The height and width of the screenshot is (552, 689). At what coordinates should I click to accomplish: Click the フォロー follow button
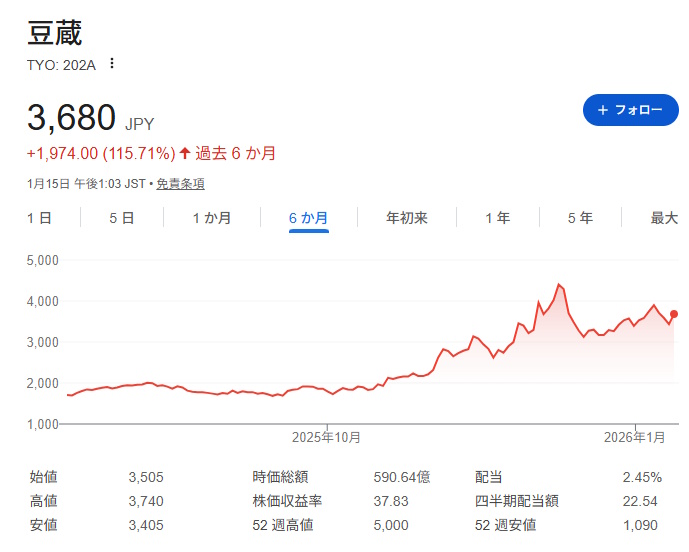630,110
